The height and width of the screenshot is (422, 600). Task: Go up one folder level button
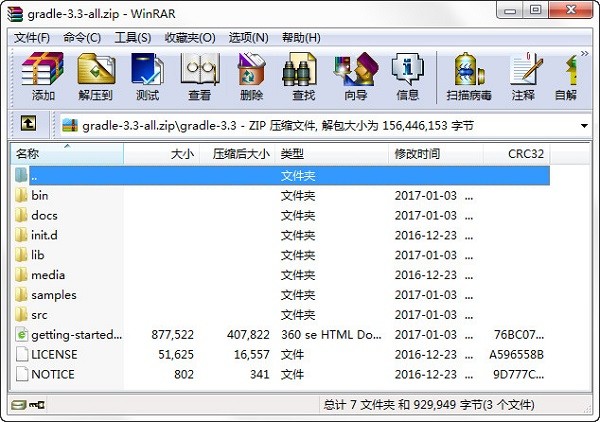point(28,124)
